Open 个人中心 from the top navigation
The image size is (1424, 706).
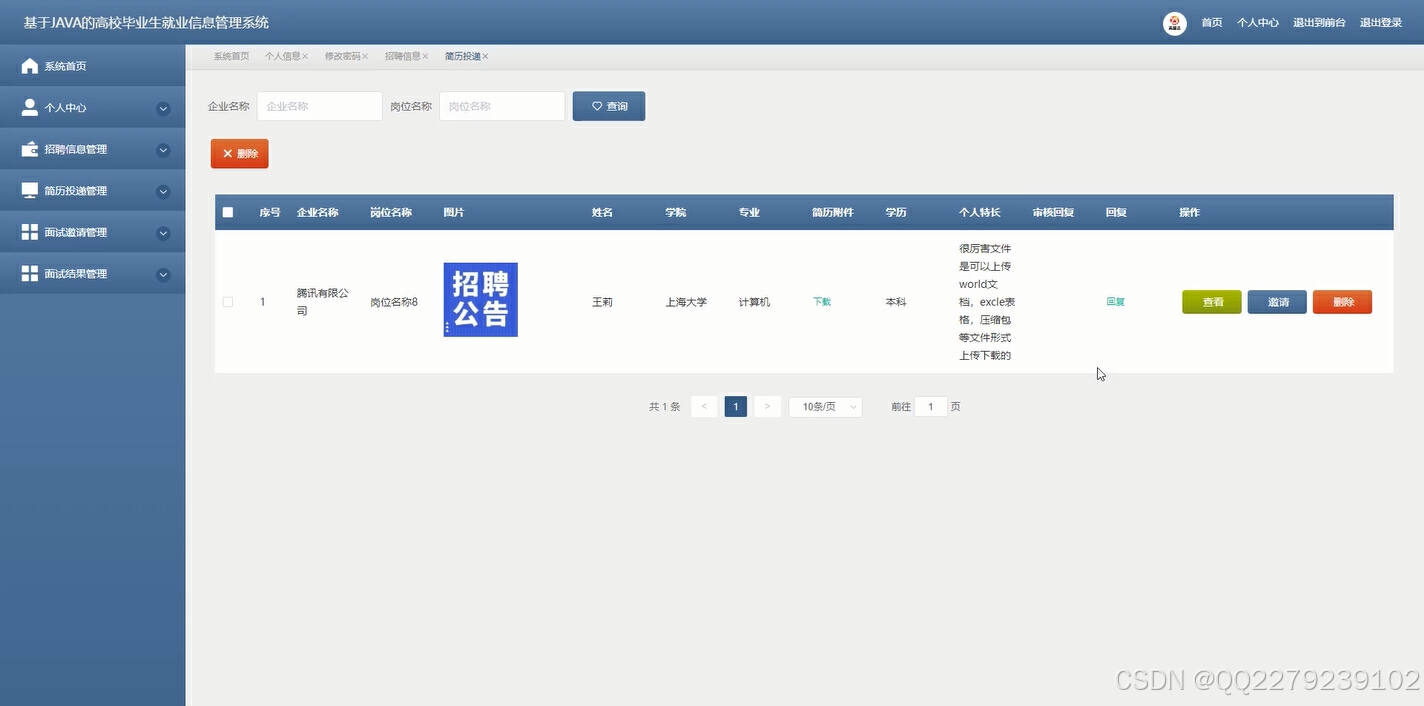click(1257, 22)
